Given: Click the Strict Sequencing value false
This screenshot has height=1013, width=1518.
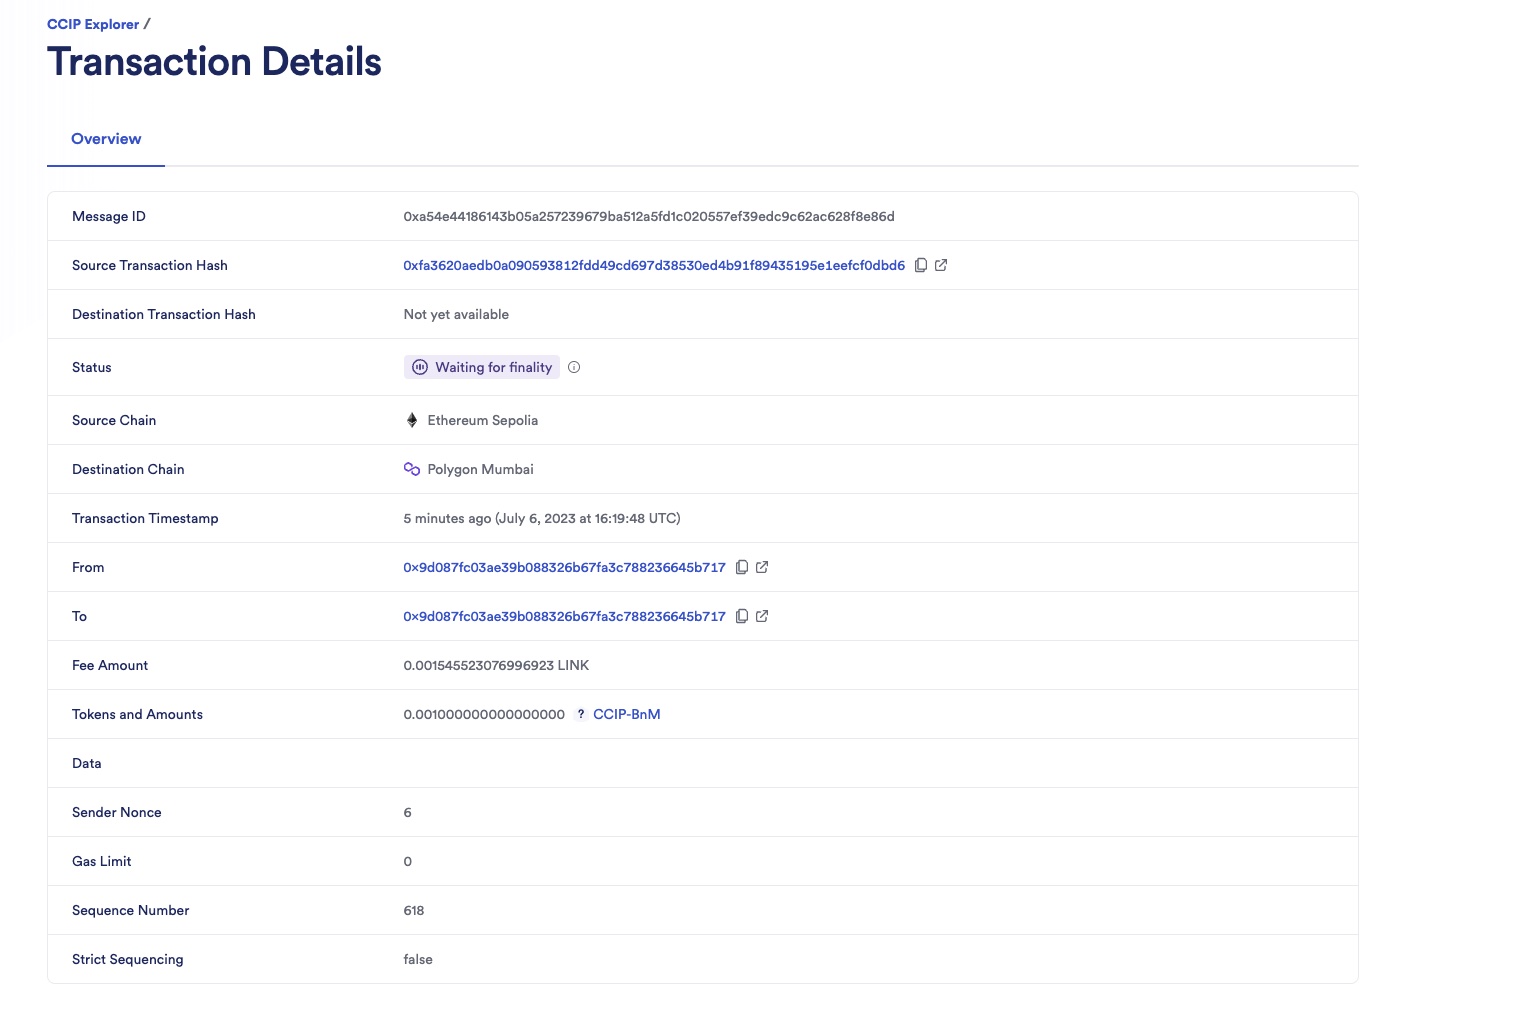Looking at the screenshot, I should [x=418, y=959].
